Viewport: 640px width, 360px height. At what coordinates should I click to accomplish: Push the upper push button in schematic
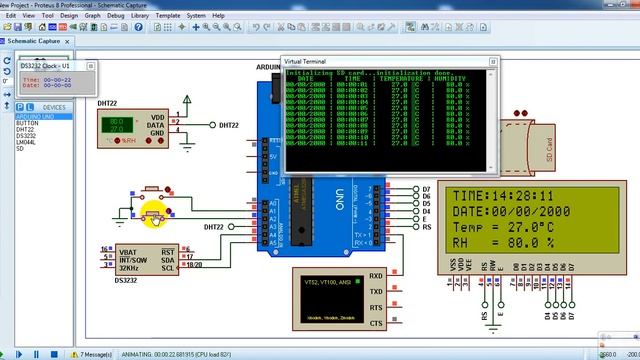152,193
